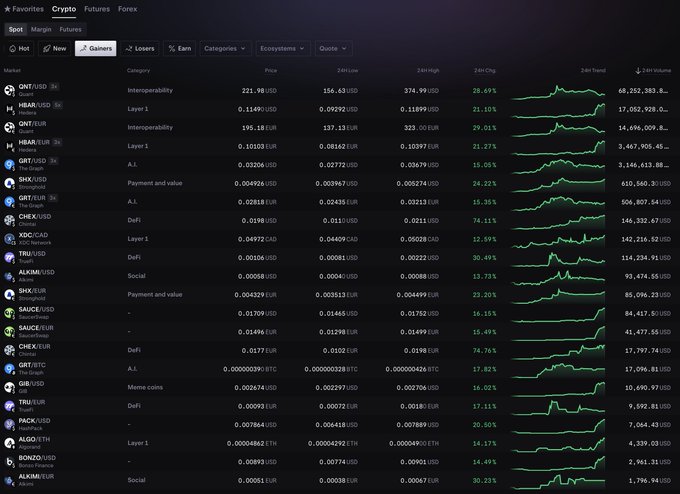Select the Futures market type under Spot
This screenshot has height=494, width=680.
coord(70,29)
